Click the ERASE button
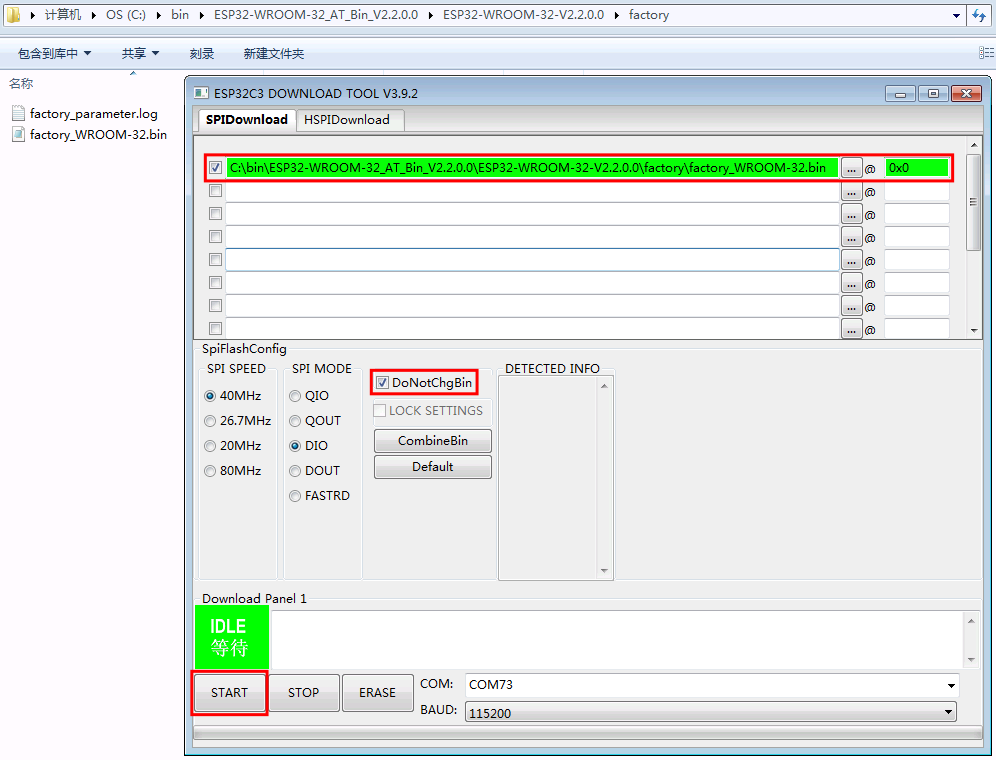The width and height of the screenshot is (996, 760). (x=378, y=692)
